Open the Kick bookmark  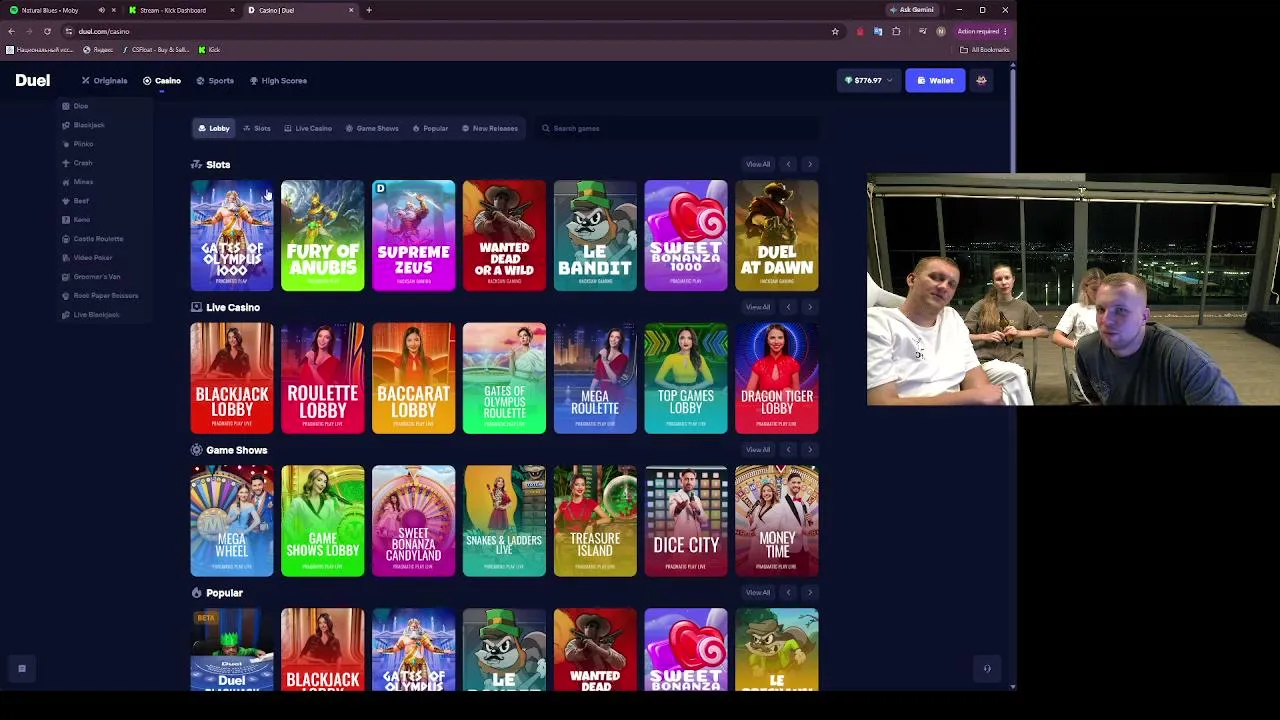(x=209, y=50)
